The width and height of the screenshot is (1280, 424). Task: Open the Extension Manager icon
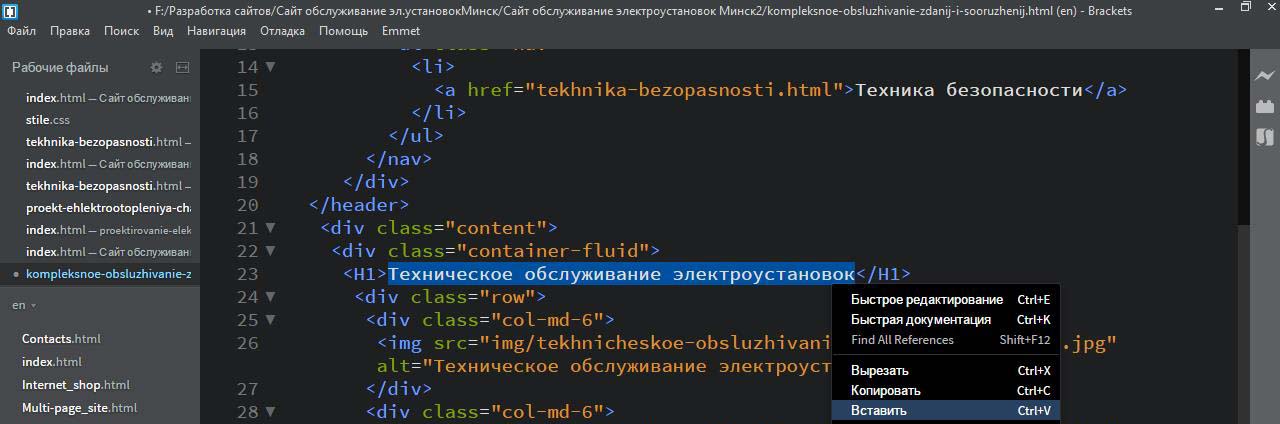1265,106
